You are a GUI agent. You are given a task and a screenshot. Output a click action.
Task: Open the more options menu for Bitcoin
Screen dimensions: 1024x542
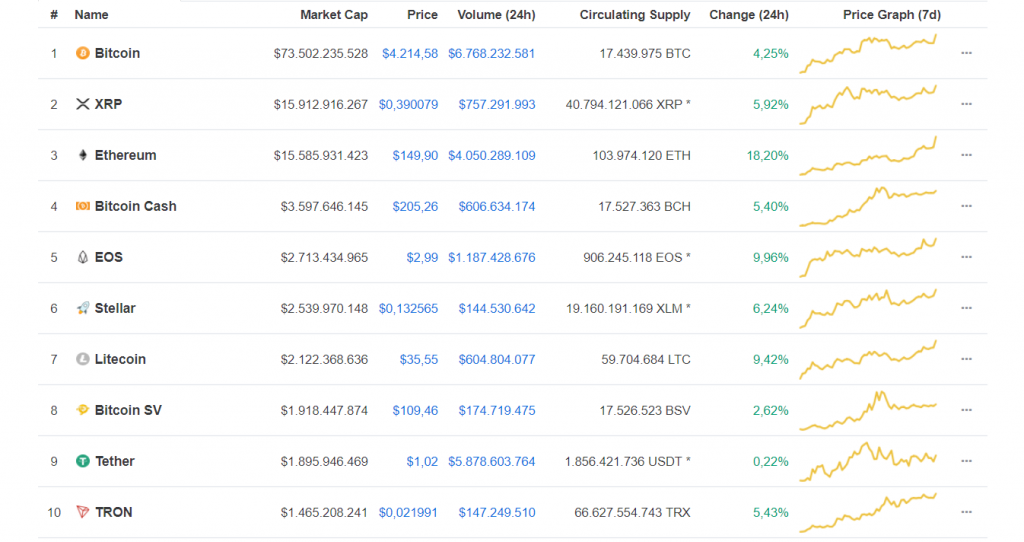[x=967, y=53]
